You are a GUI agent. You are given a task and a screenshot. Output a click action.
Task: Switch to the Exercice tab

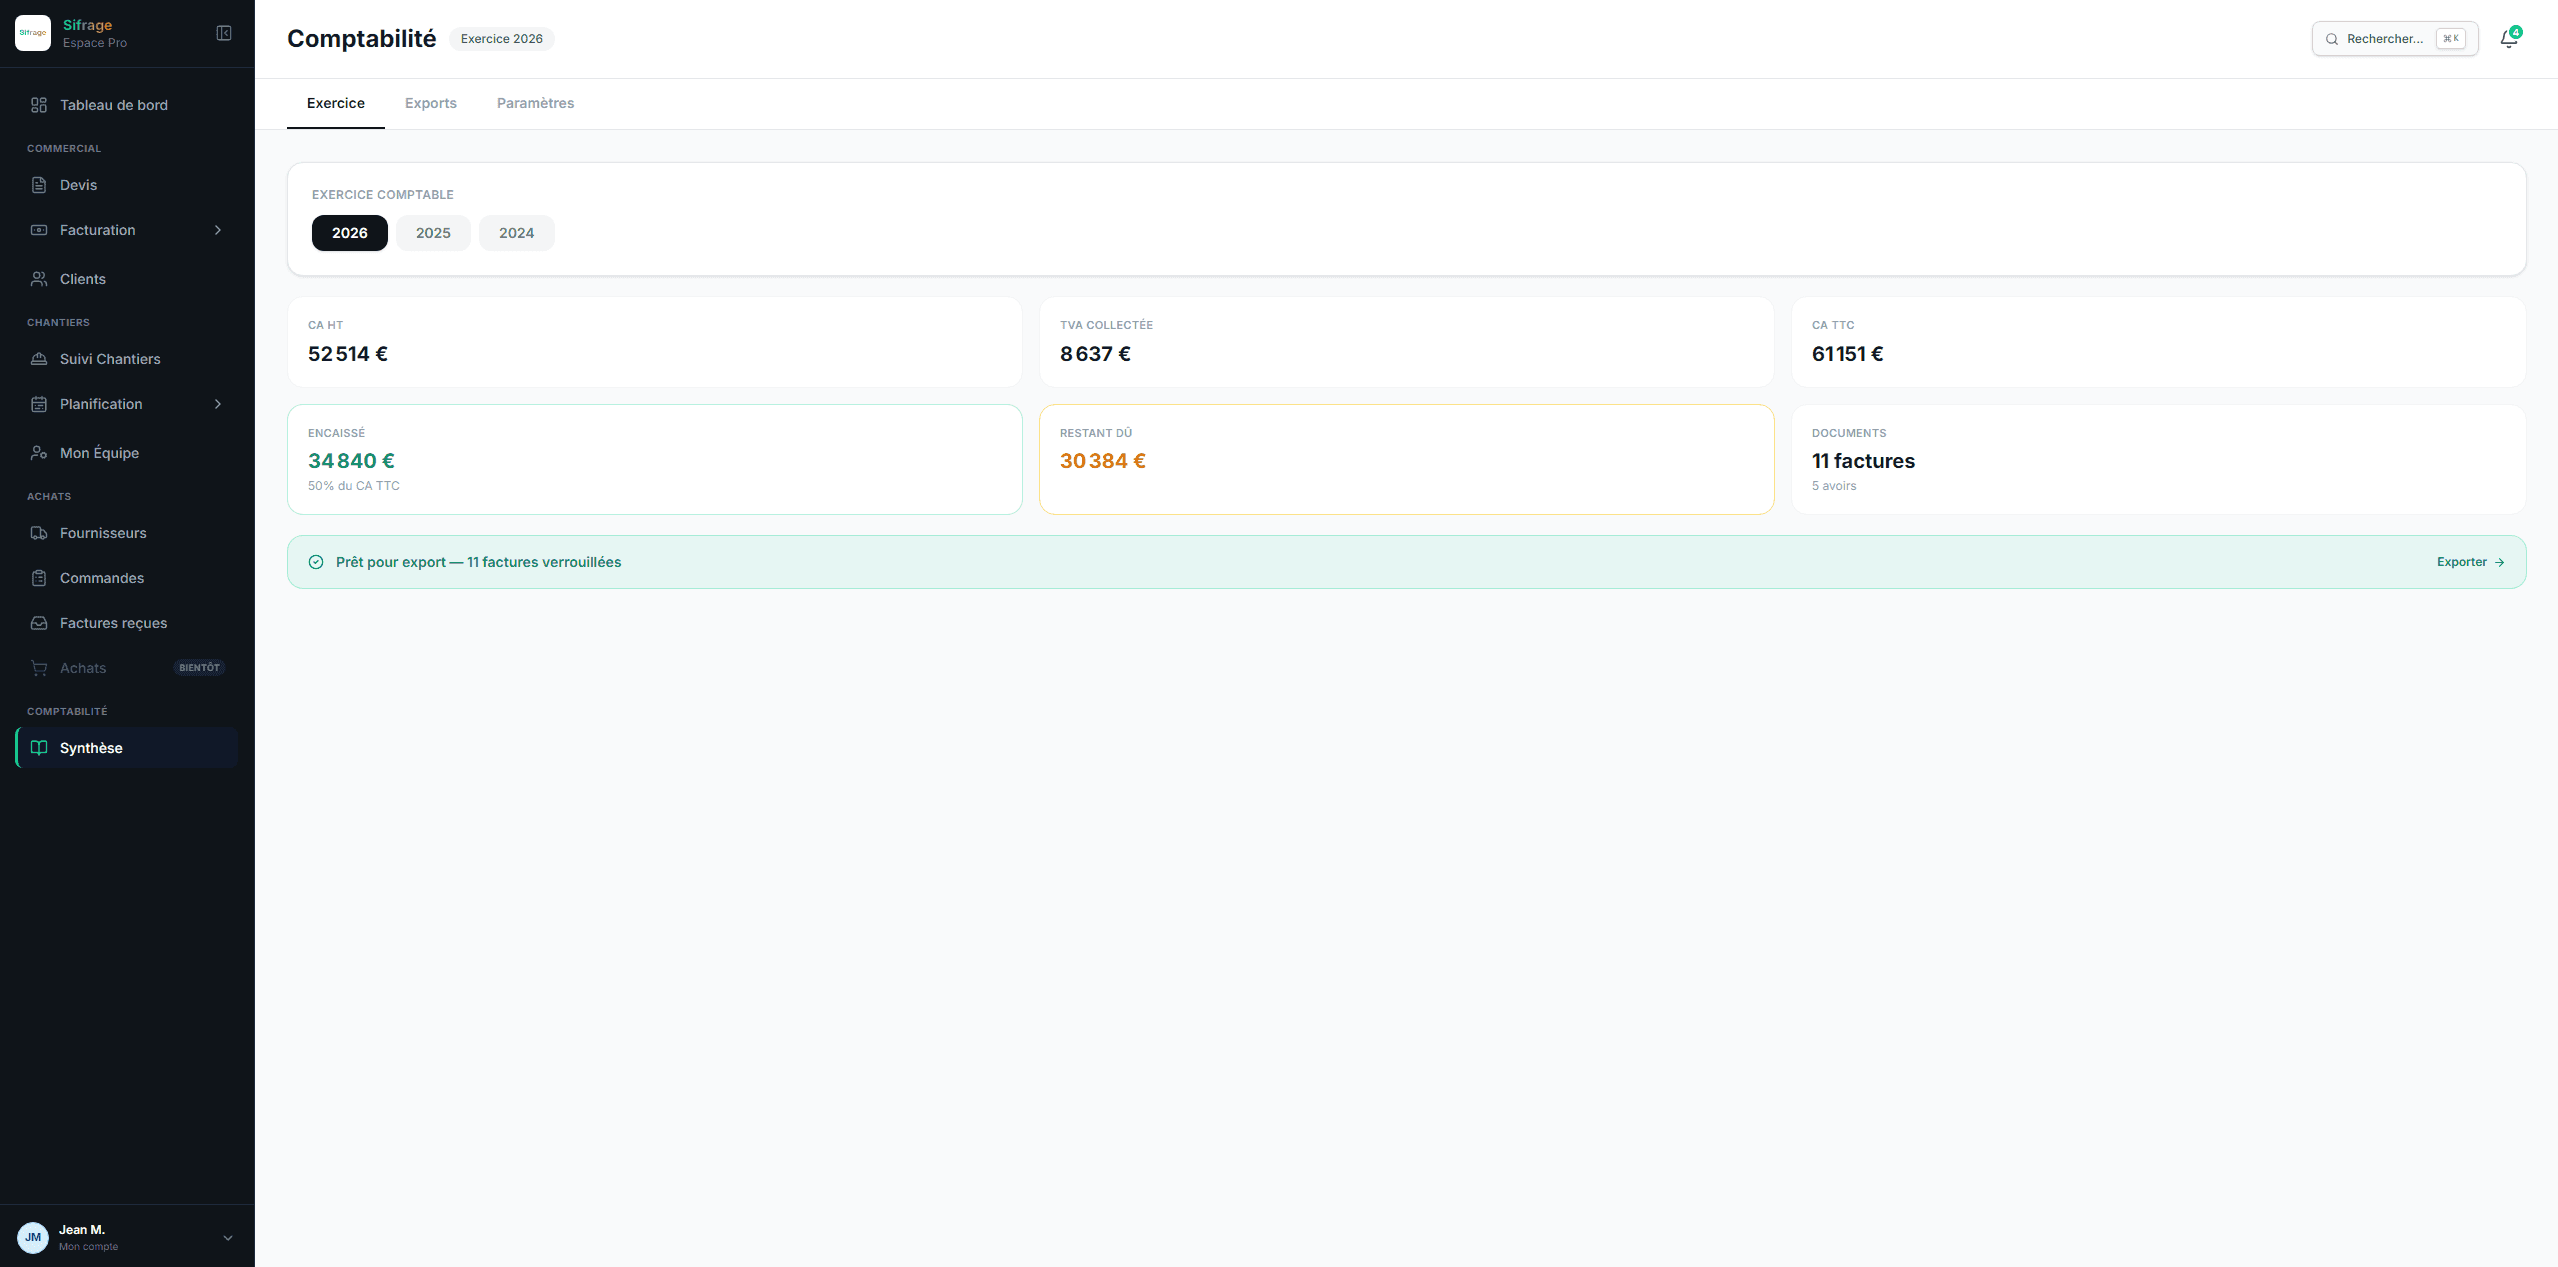336,103
